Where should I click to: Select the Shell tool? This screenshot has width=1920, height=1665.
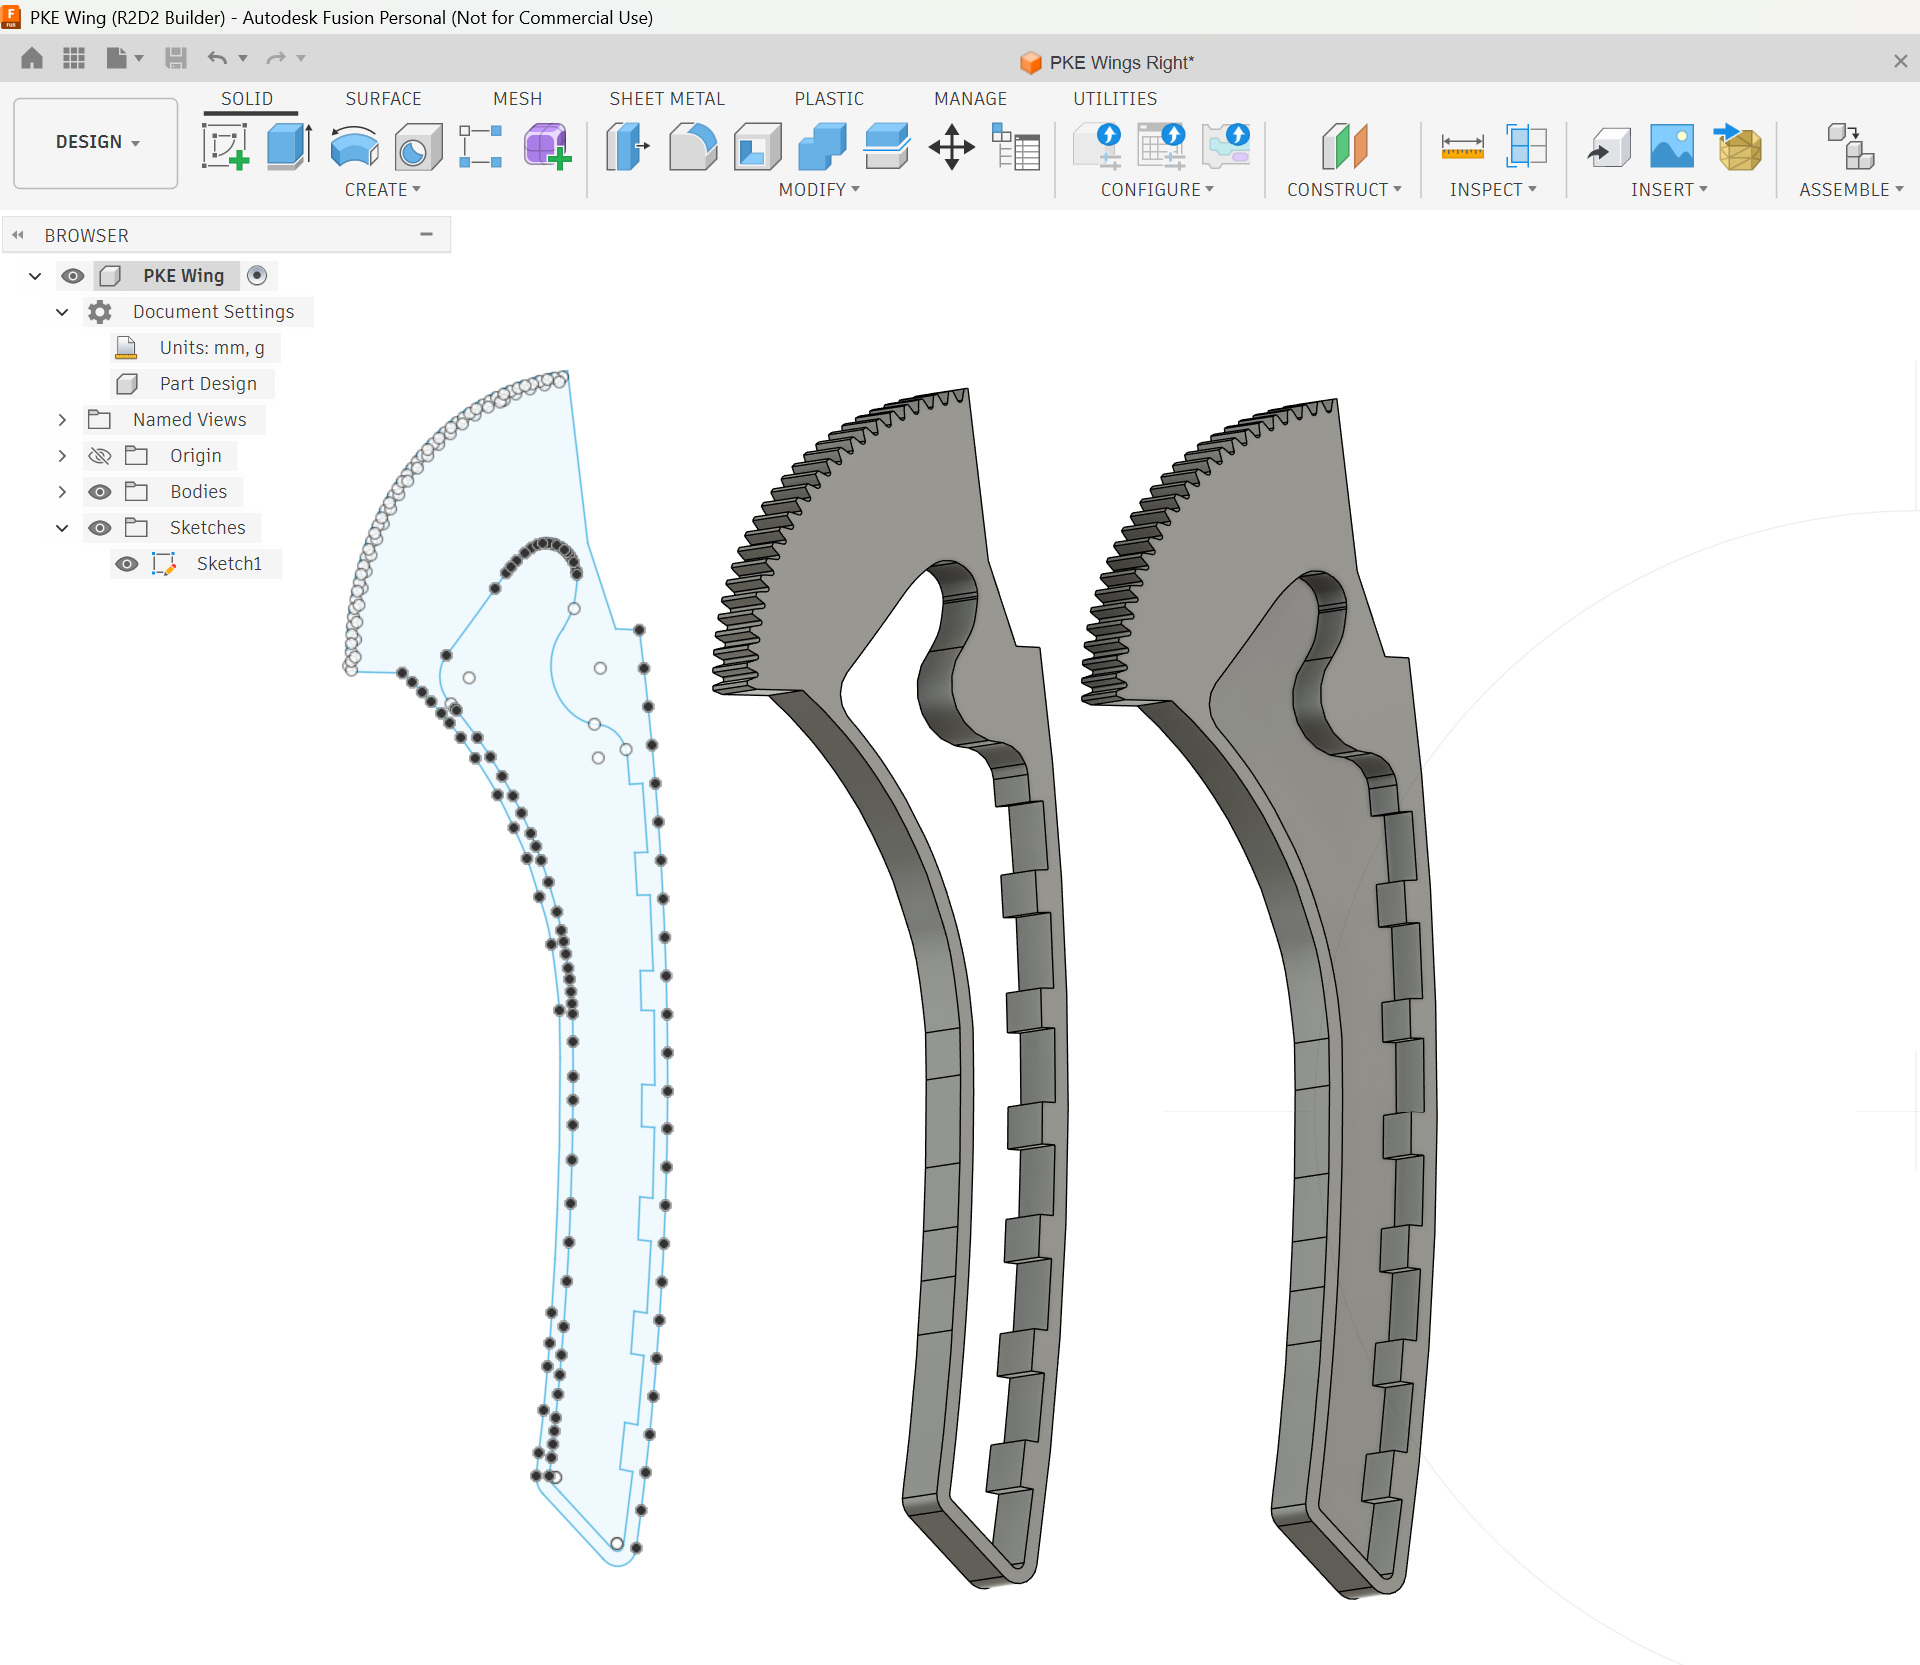757,147
